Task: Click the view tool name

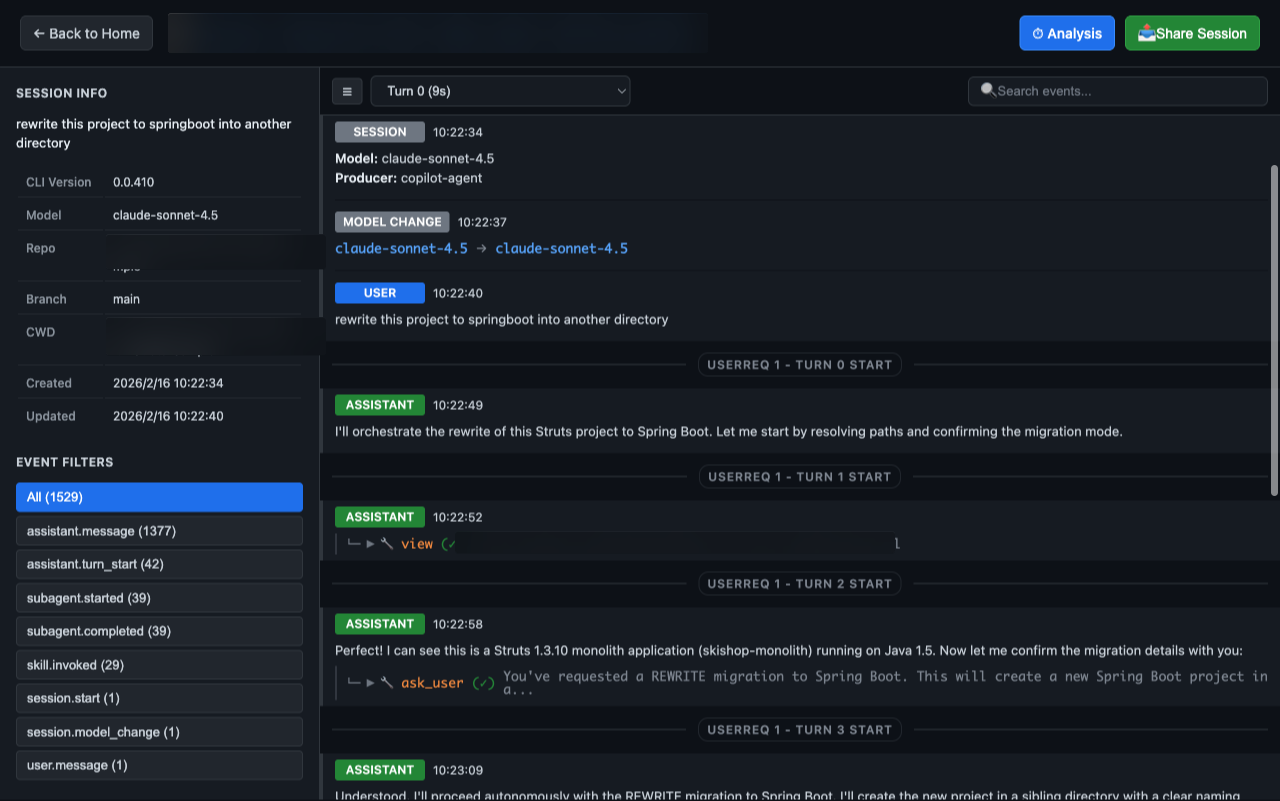Action: click(x=417, y=544)
